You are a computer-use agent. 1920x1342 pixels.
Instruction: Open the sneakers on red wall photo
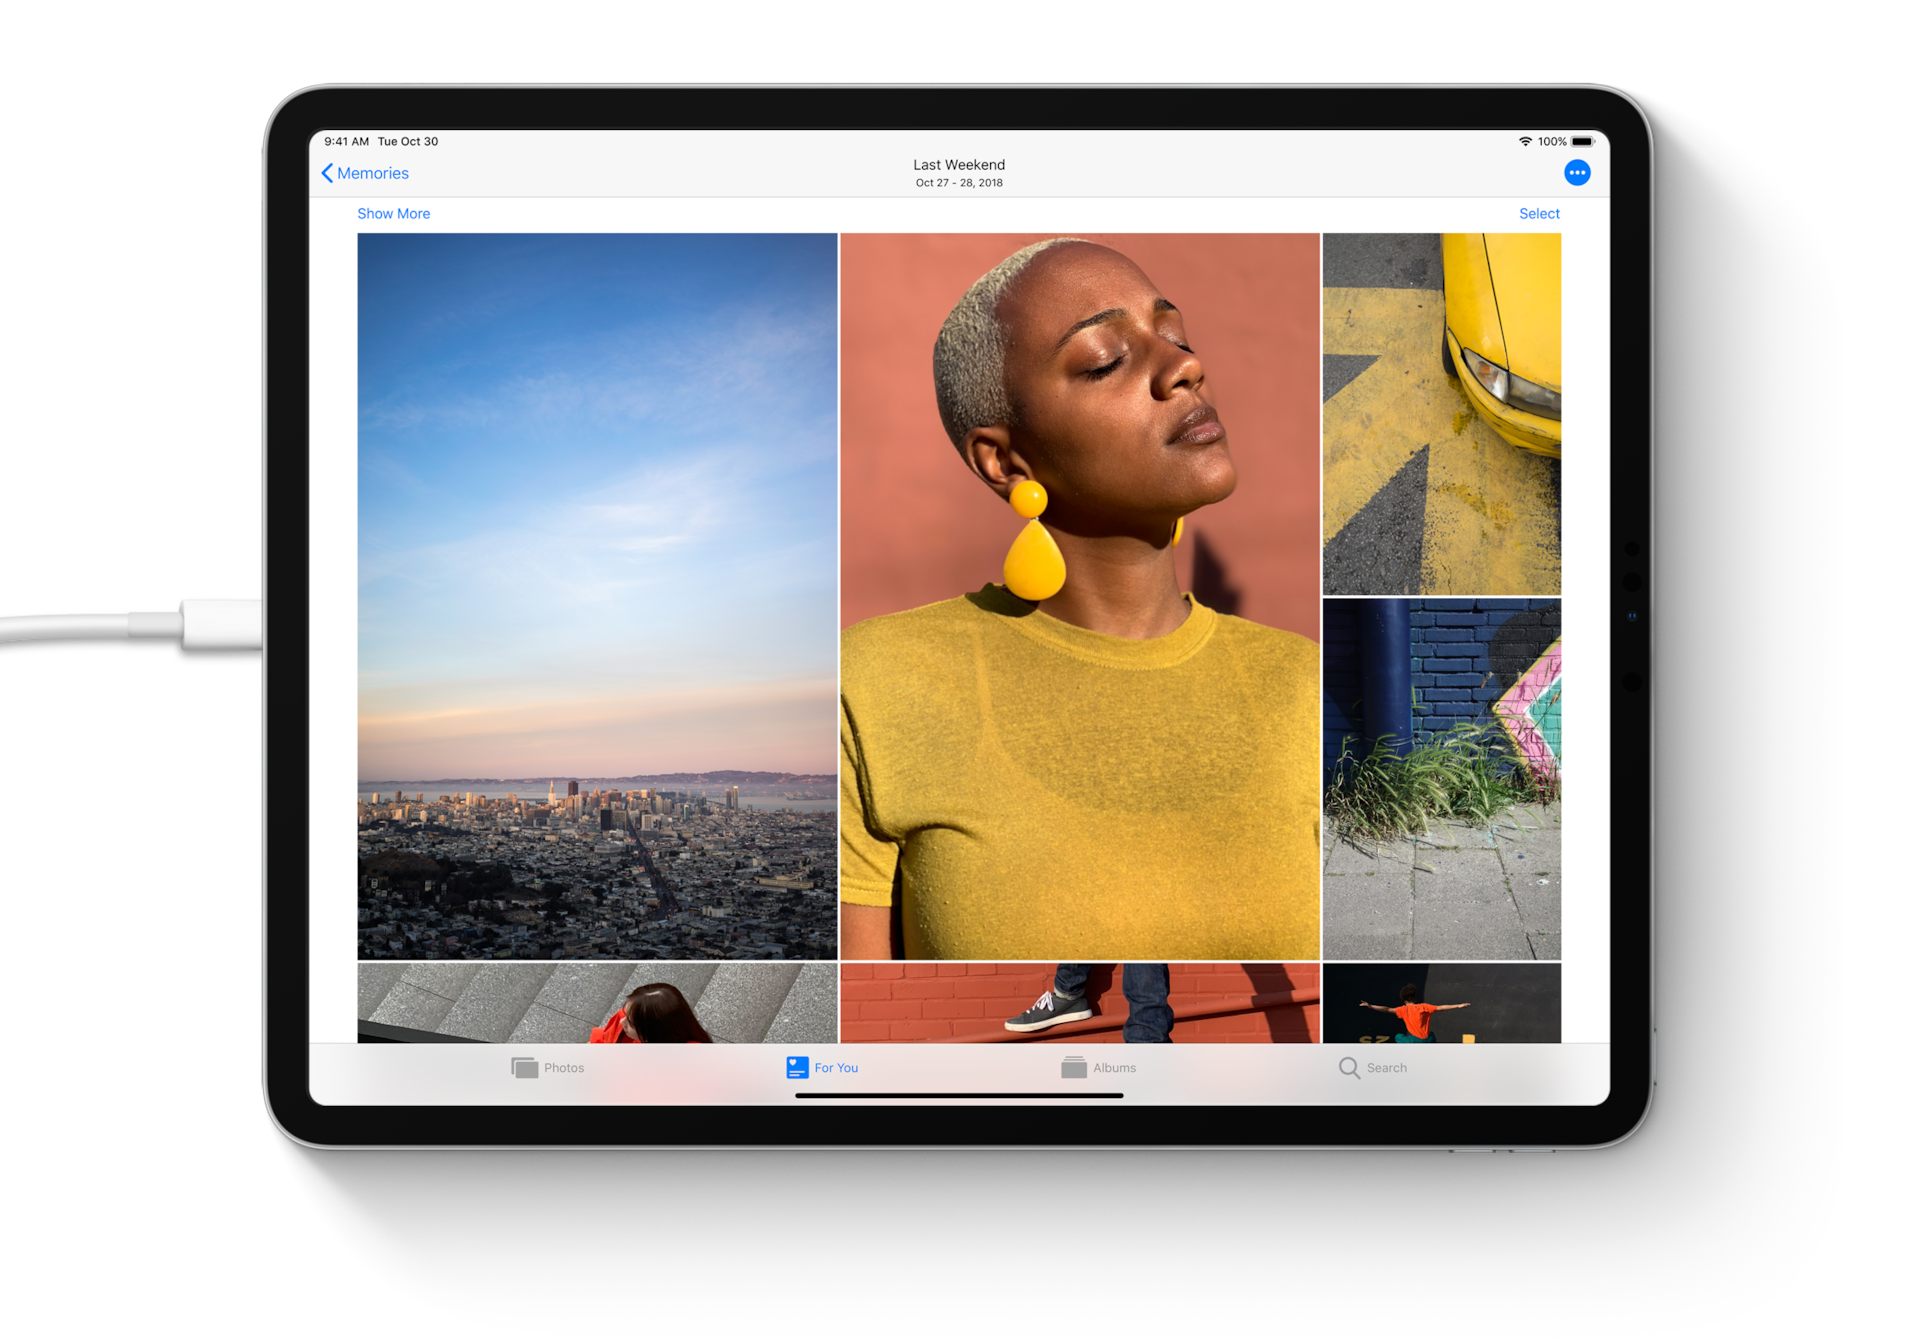click(1080, 1003)
